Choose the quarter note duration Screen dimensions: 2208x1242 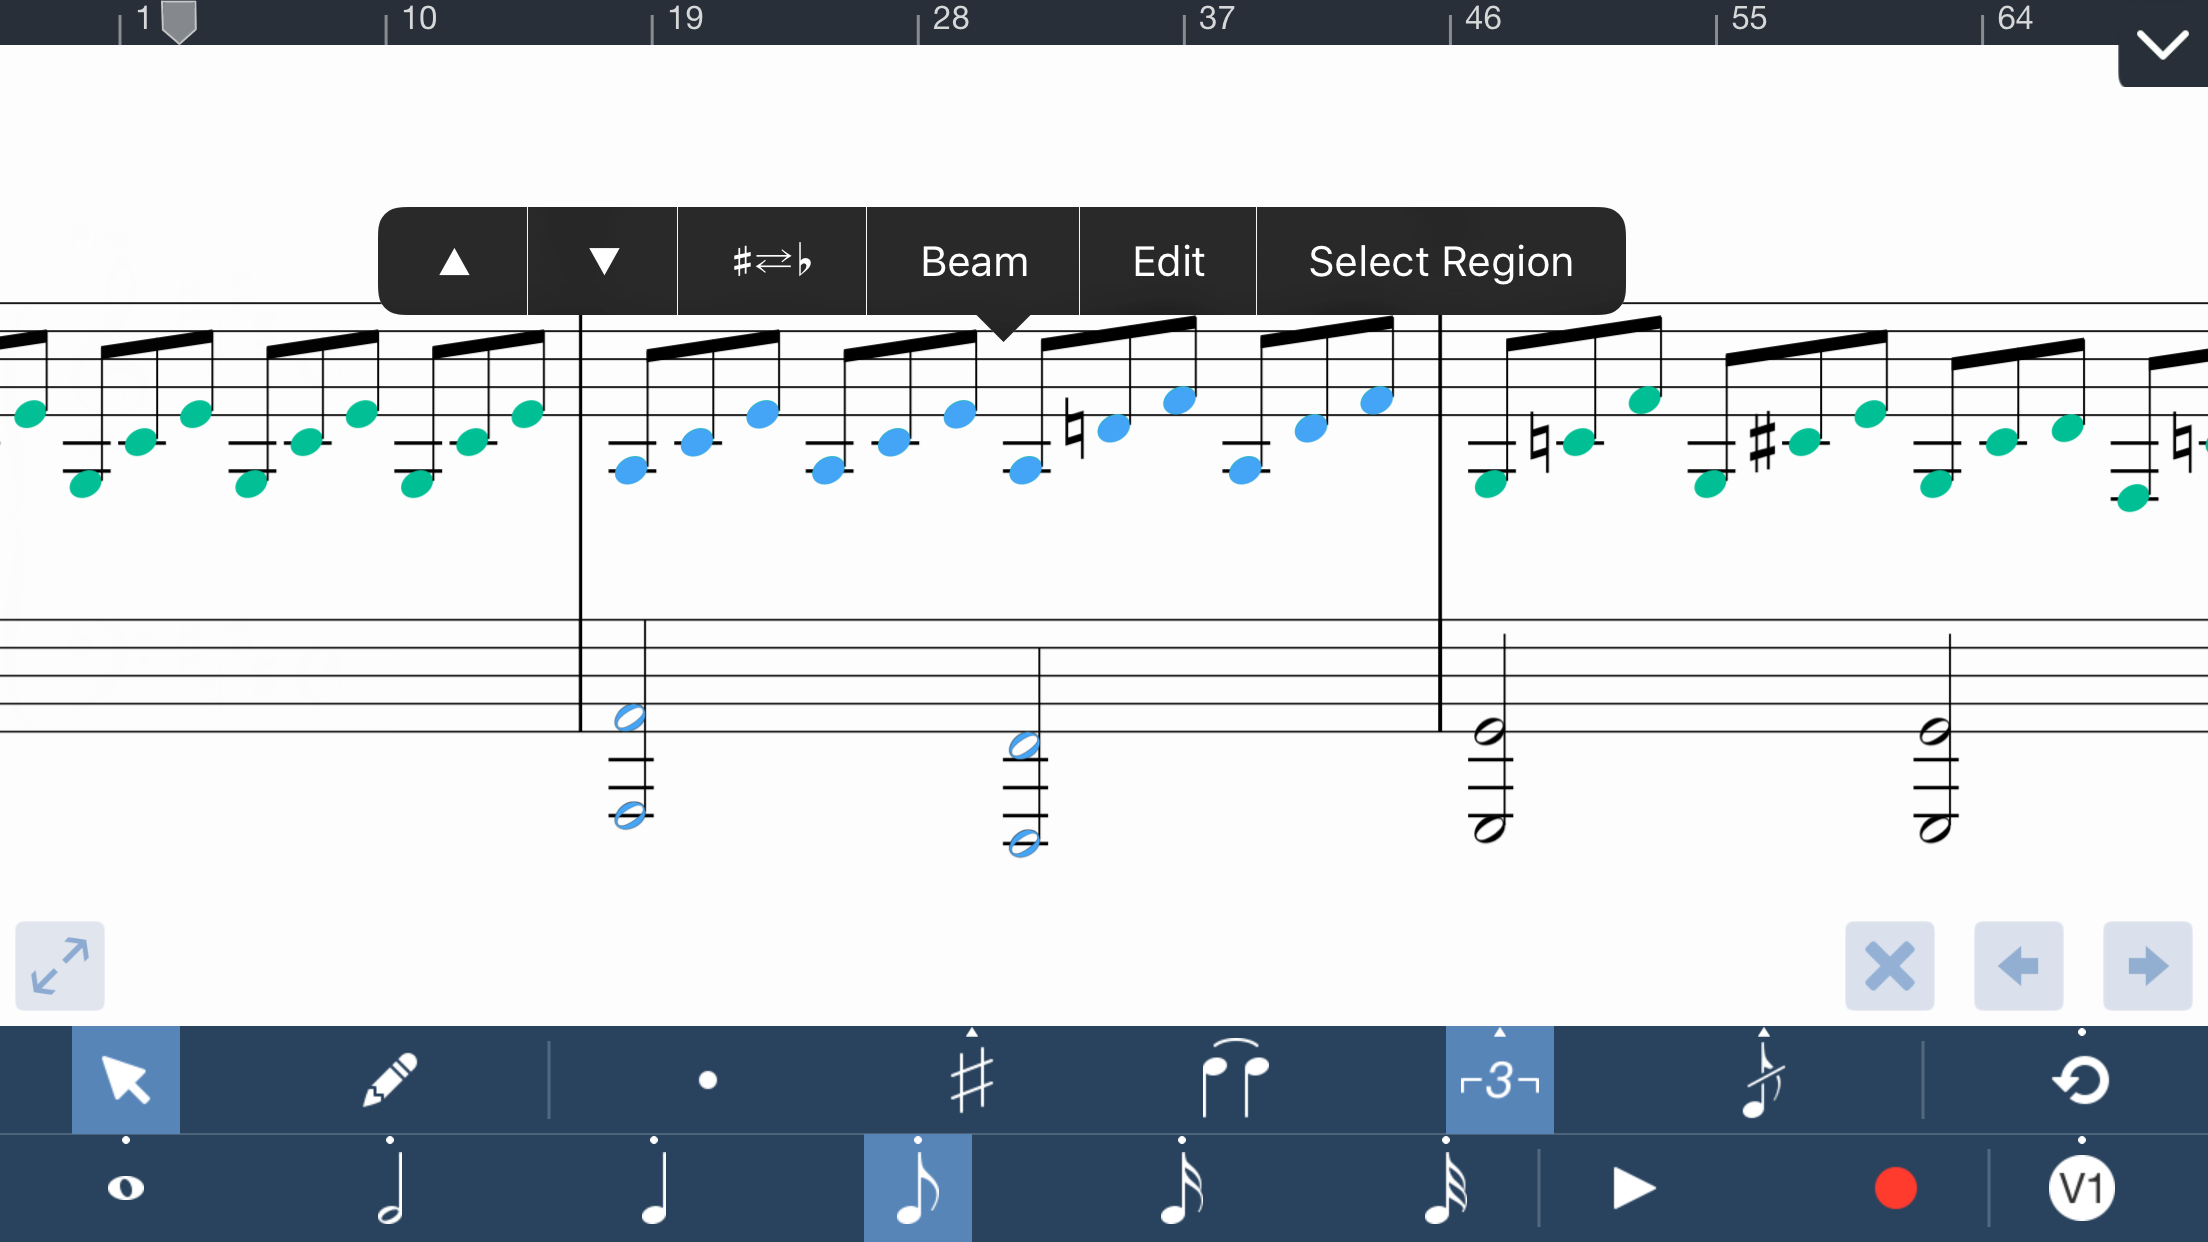tap(654, 1188)
